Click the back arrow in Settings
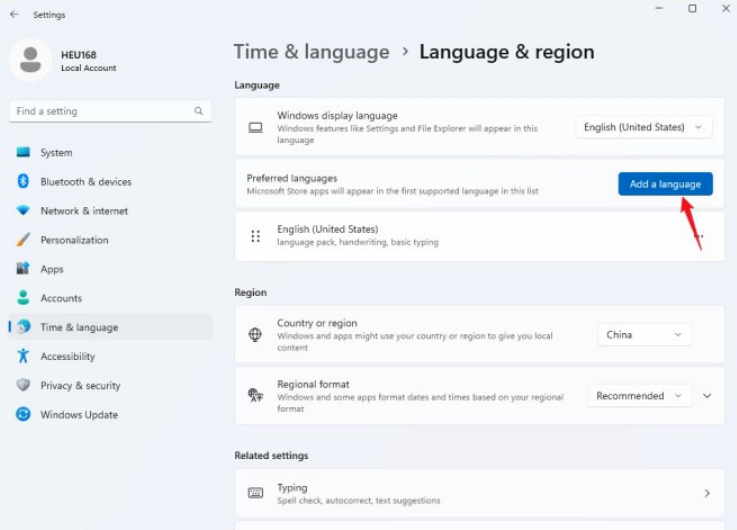This screenshot has height=530, width=737. coord(15,14)
